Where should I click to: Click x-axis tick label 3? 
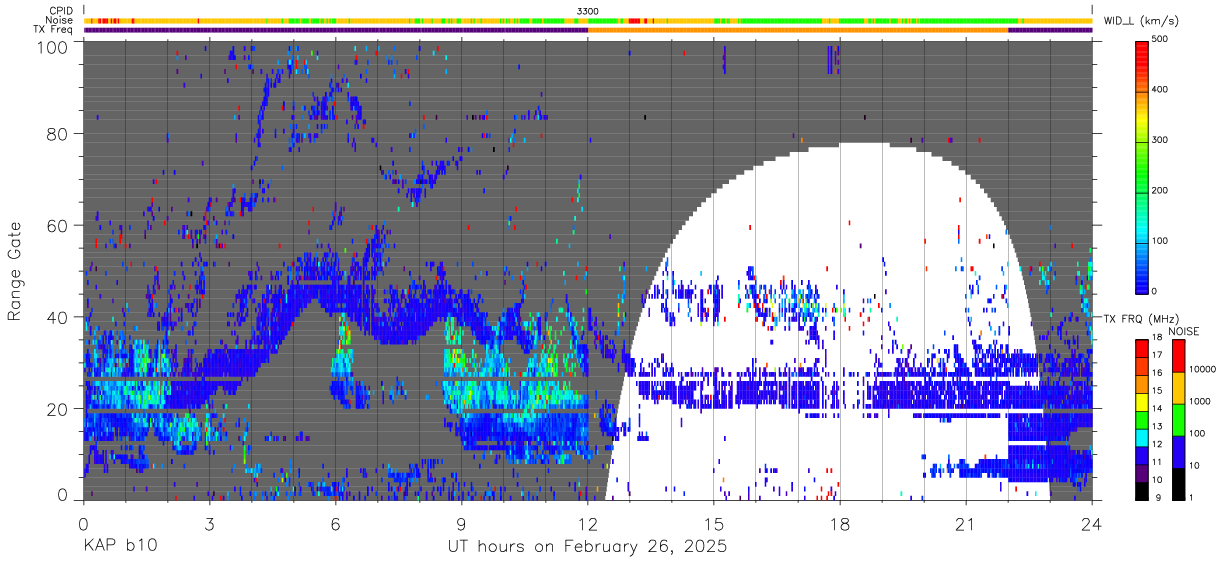(209, 525)
